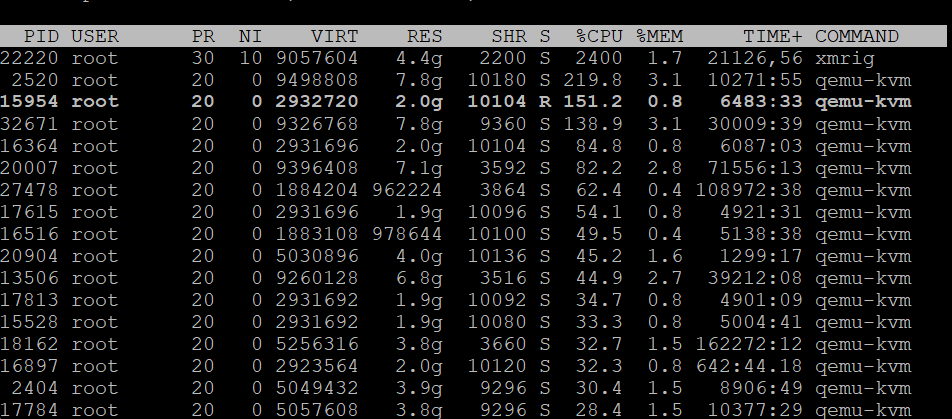
Task: Click PID 32671 in the process list
Action: 31,124
